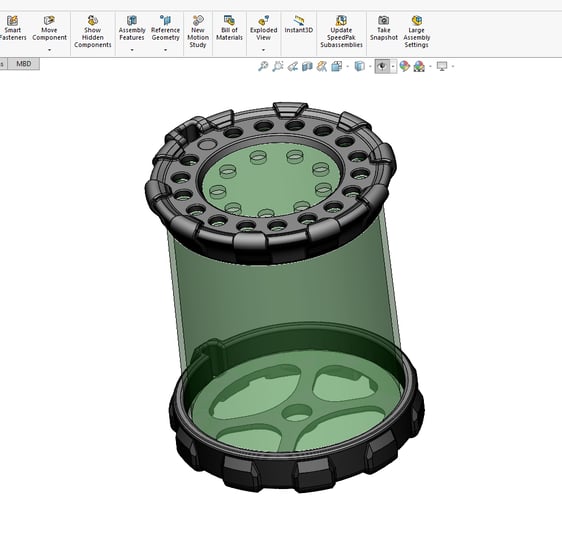Toggle Hide/Show Items eye icon
This screenshot has width=562, height=536.
382,66
